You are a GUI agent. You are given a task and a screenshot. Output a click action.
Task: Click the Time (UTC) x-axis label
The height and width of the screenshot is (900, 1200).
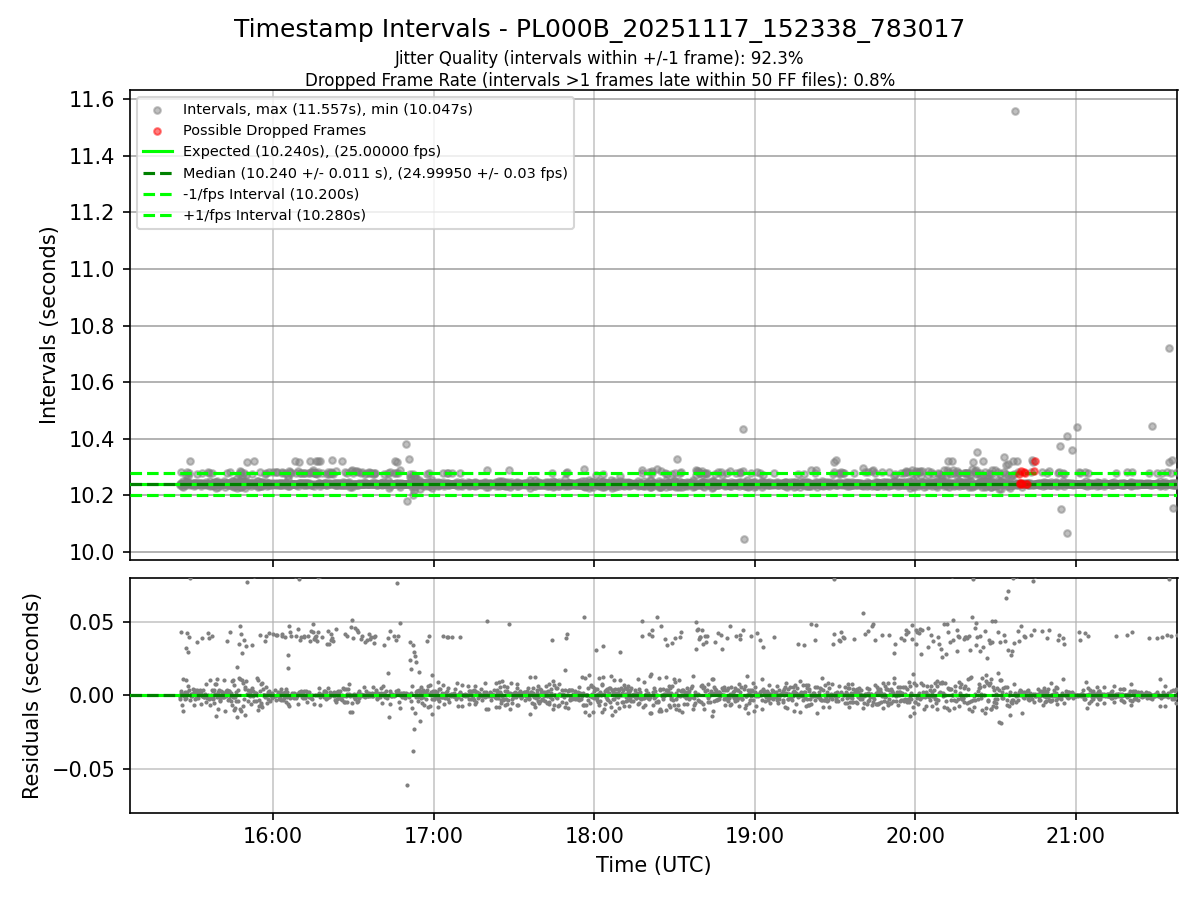pyautogui.click(x=653, y=865)
